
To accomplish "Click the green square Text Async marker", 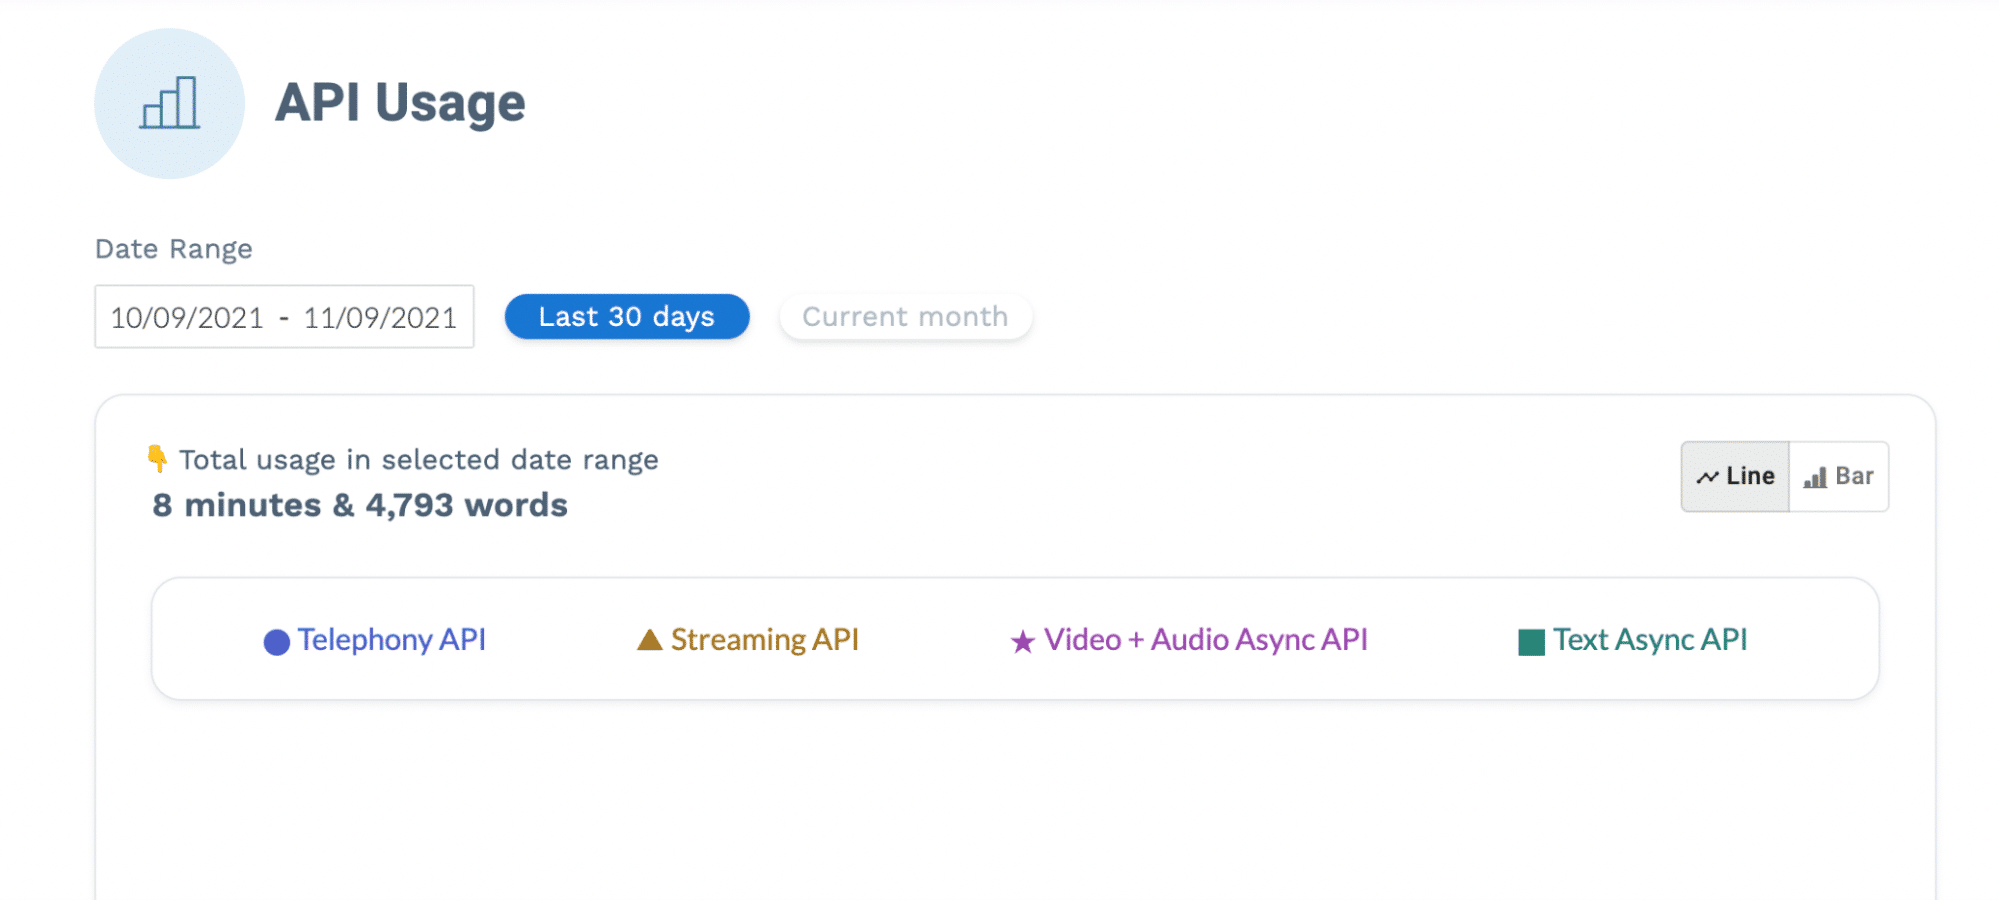I will pyautogui.click(x=1531, y=642).
